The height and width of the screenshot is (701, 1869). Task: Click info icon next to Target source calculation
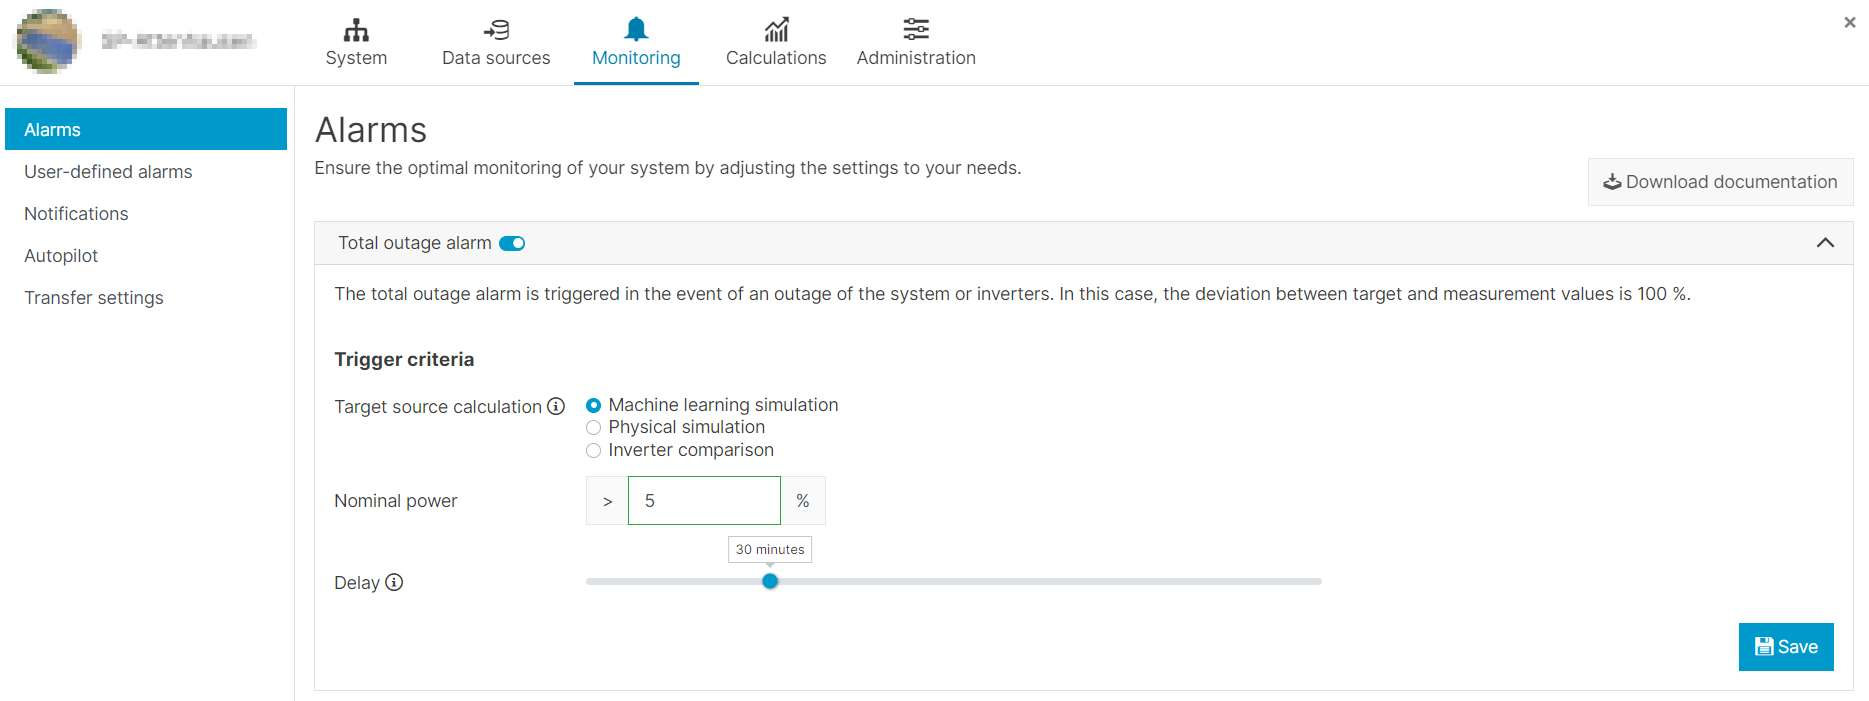(x=556, y=406)
